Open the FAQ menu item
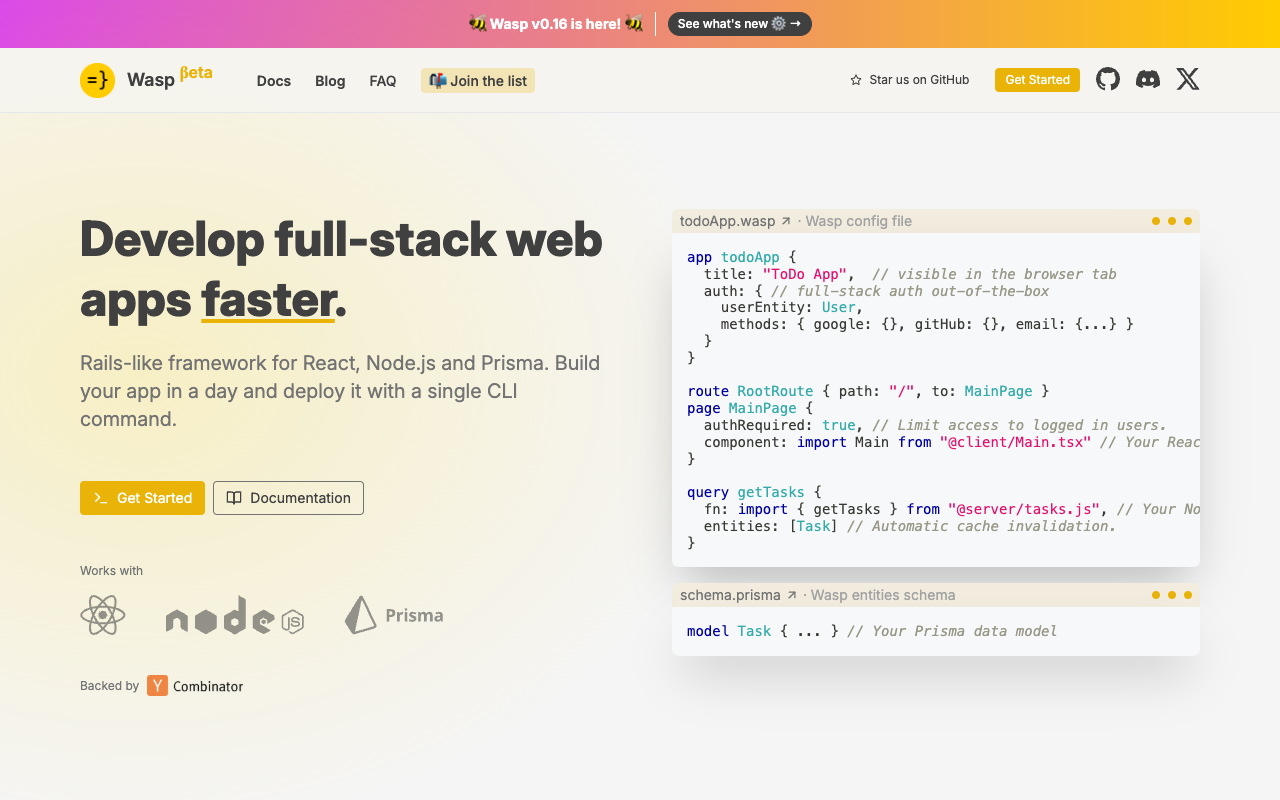This screenshot has width=1280, height=800. click(383, 81)
